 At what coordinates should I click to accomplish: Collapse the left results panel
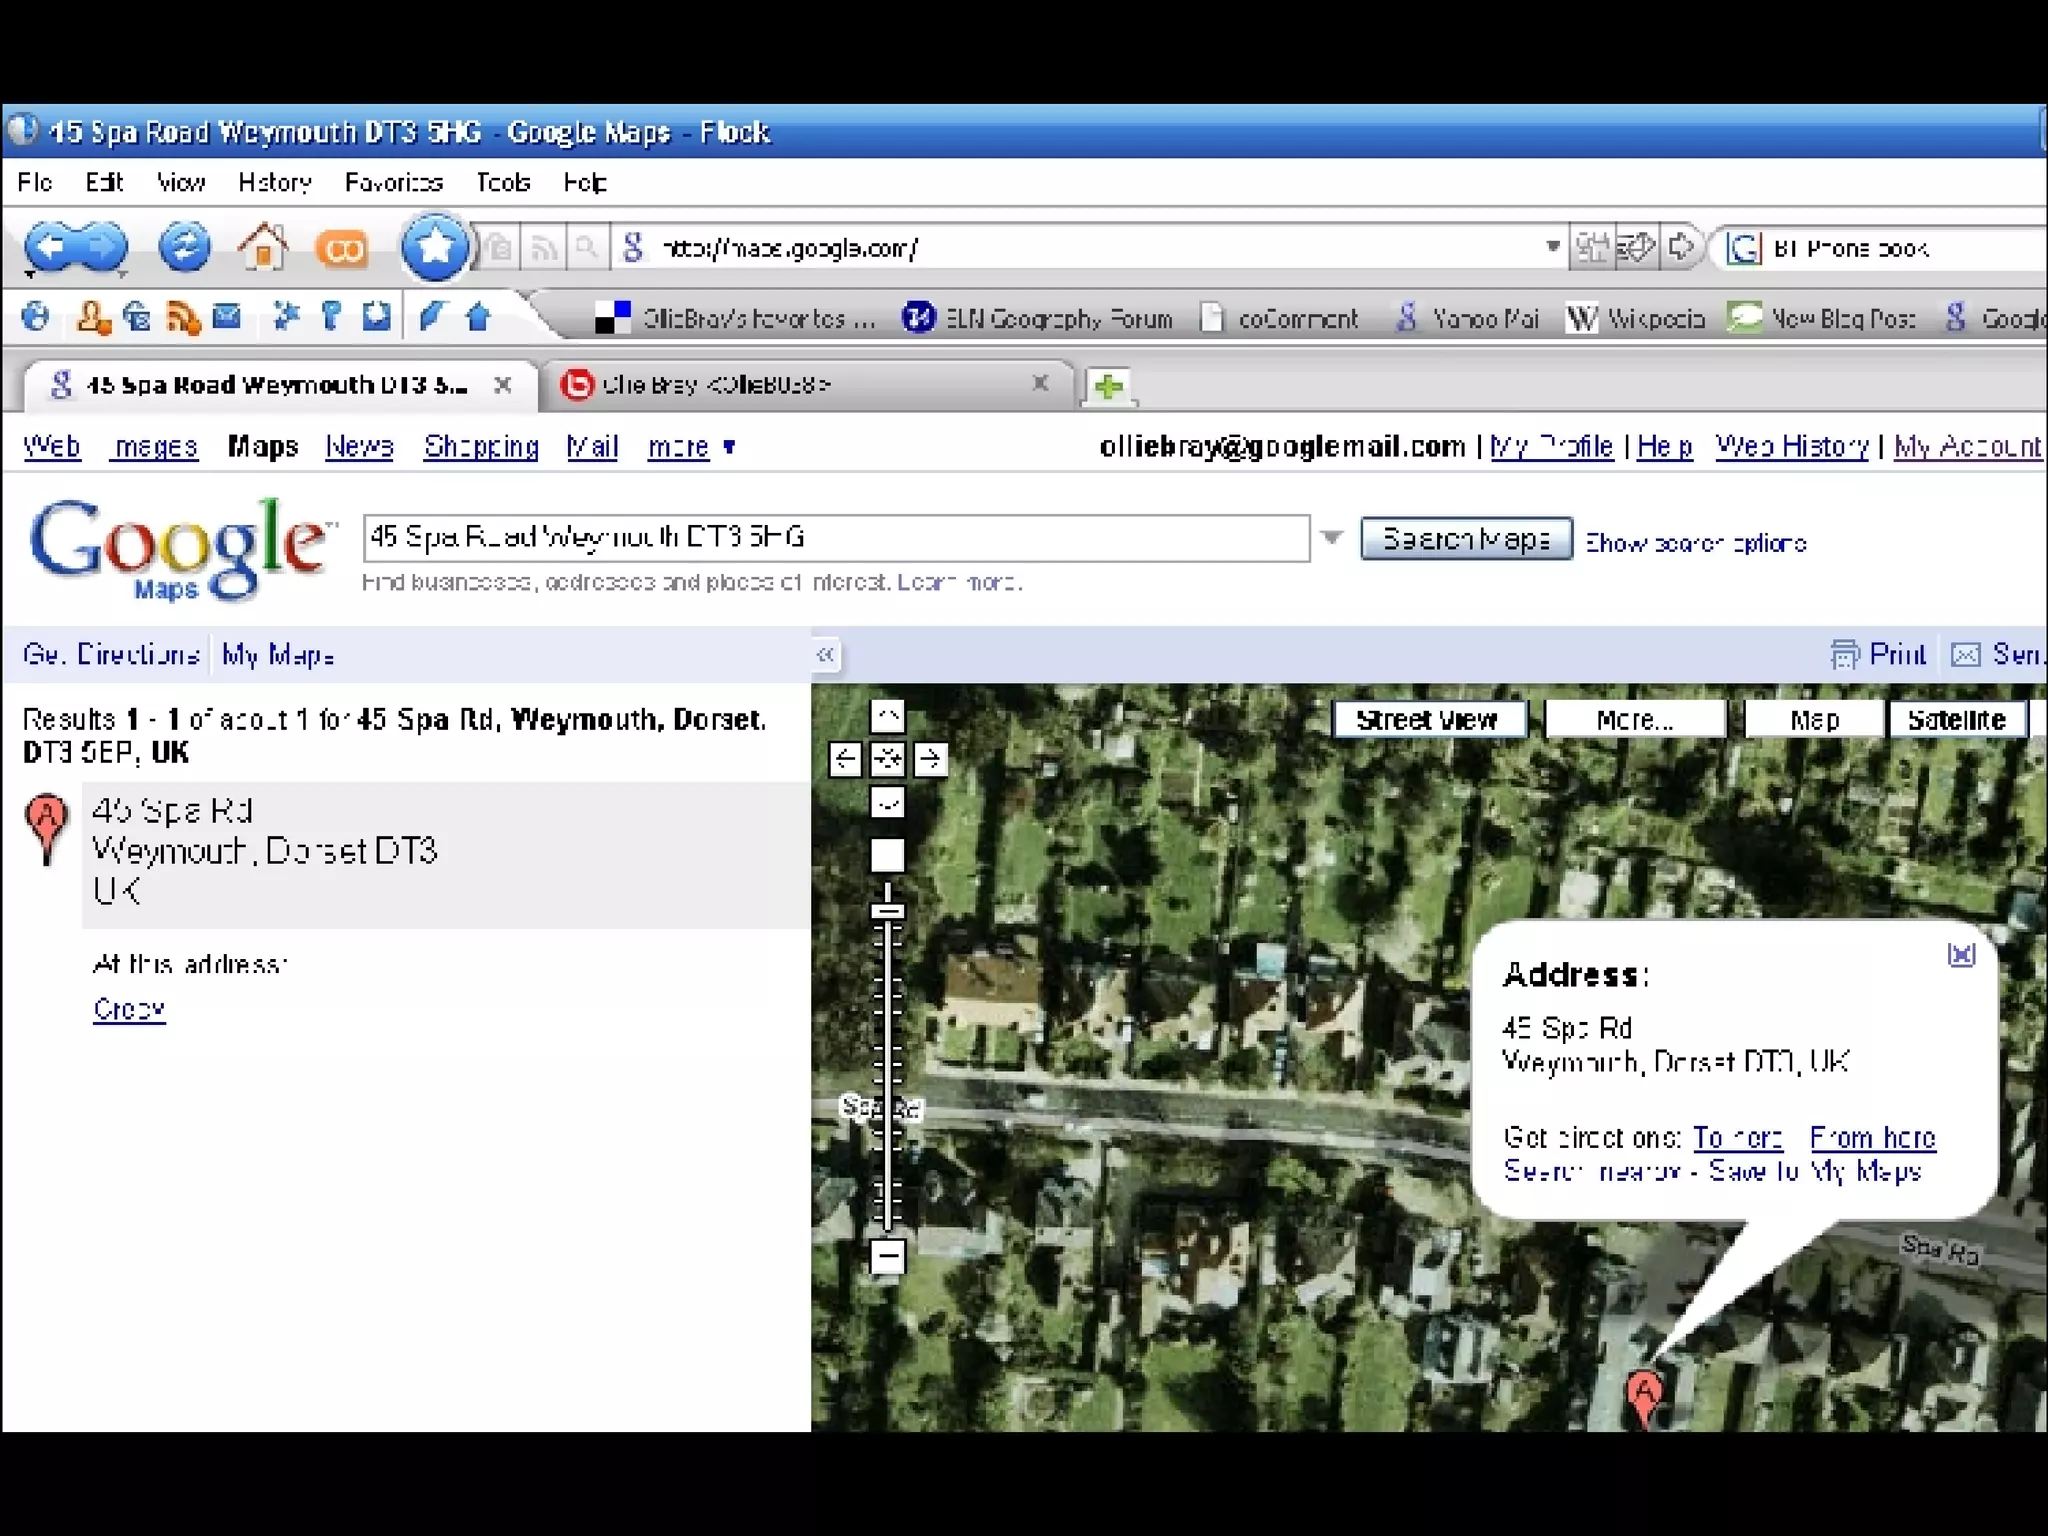[825, 655]
